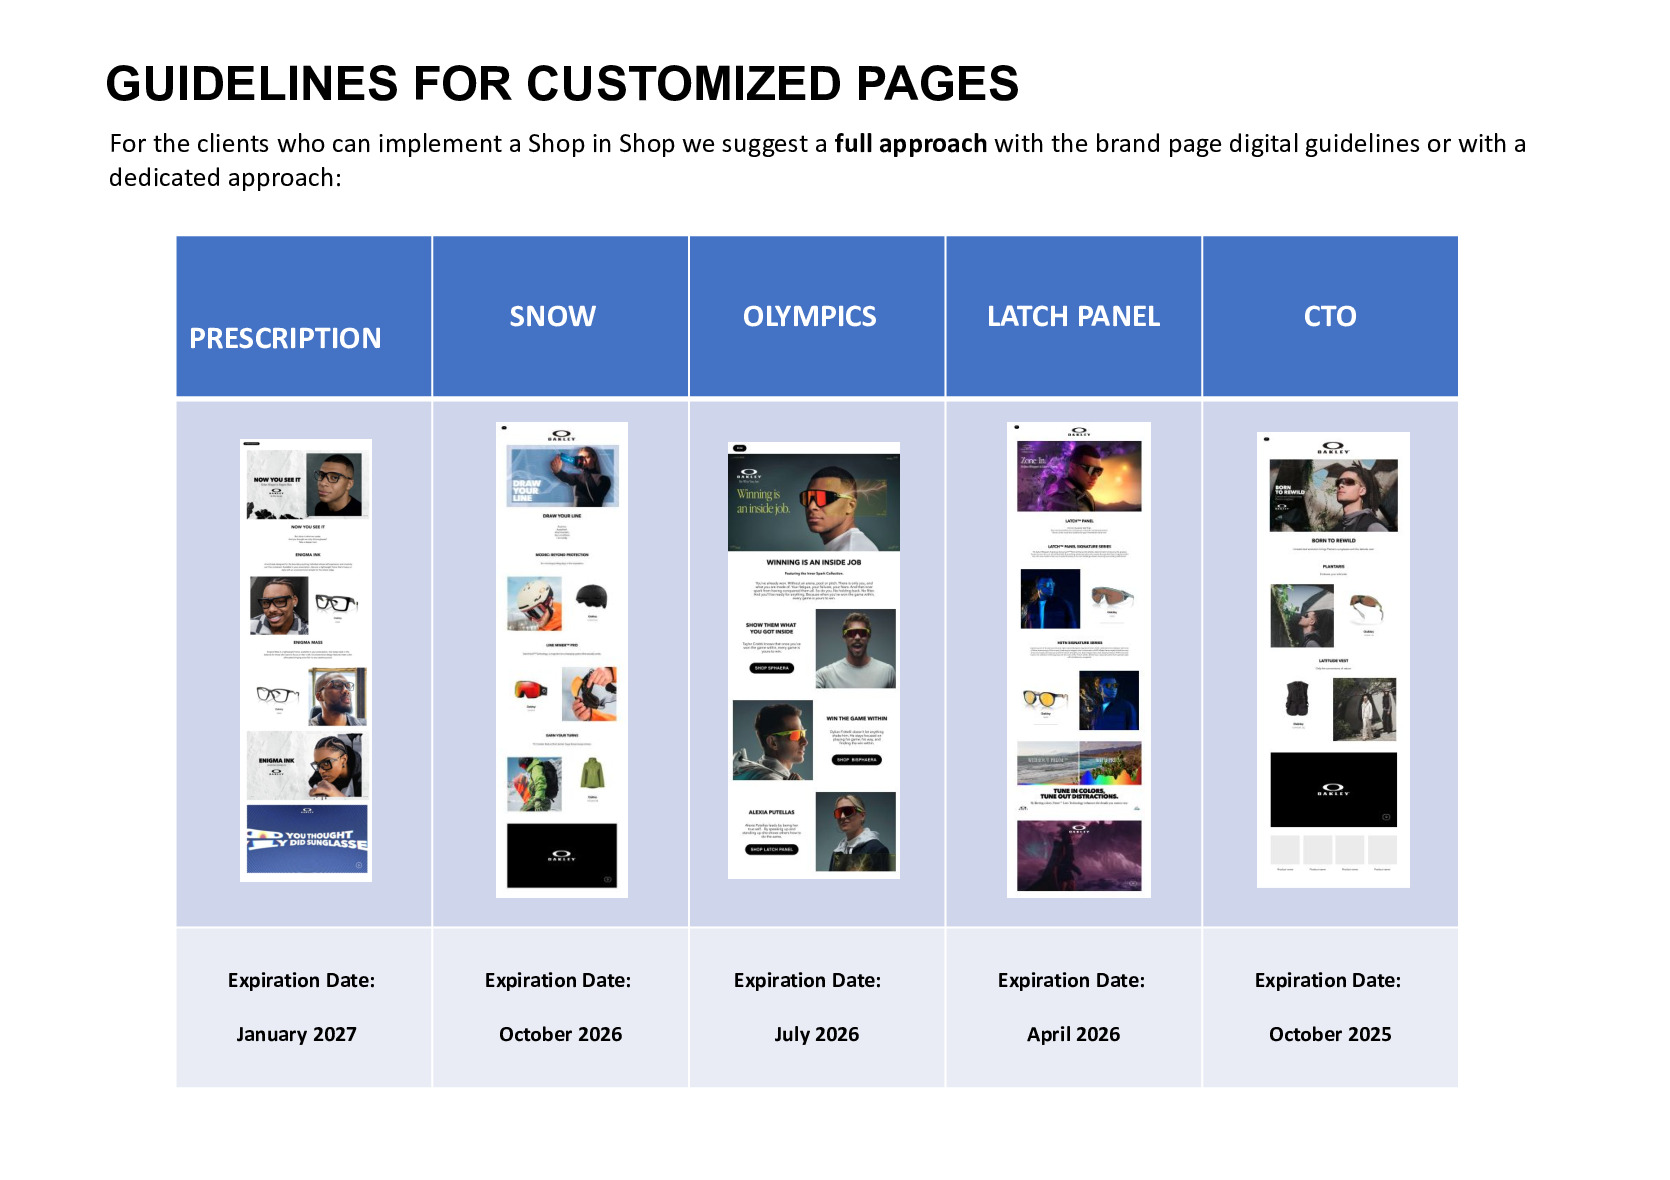Click 'Expiration Date:' label under Olympics
The image size is (1670, 1180).
point(807,980)
